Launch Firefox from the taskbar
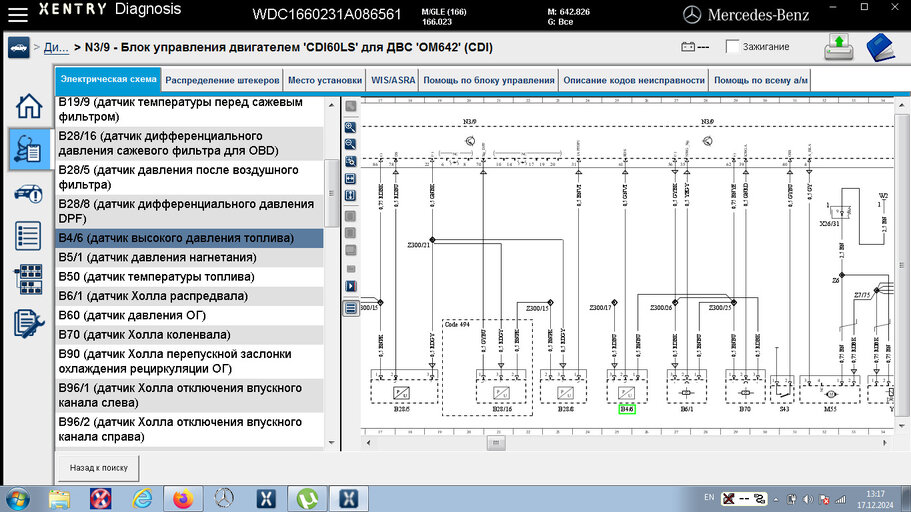This screenshot has height=512, width=911. coord(183,499)
